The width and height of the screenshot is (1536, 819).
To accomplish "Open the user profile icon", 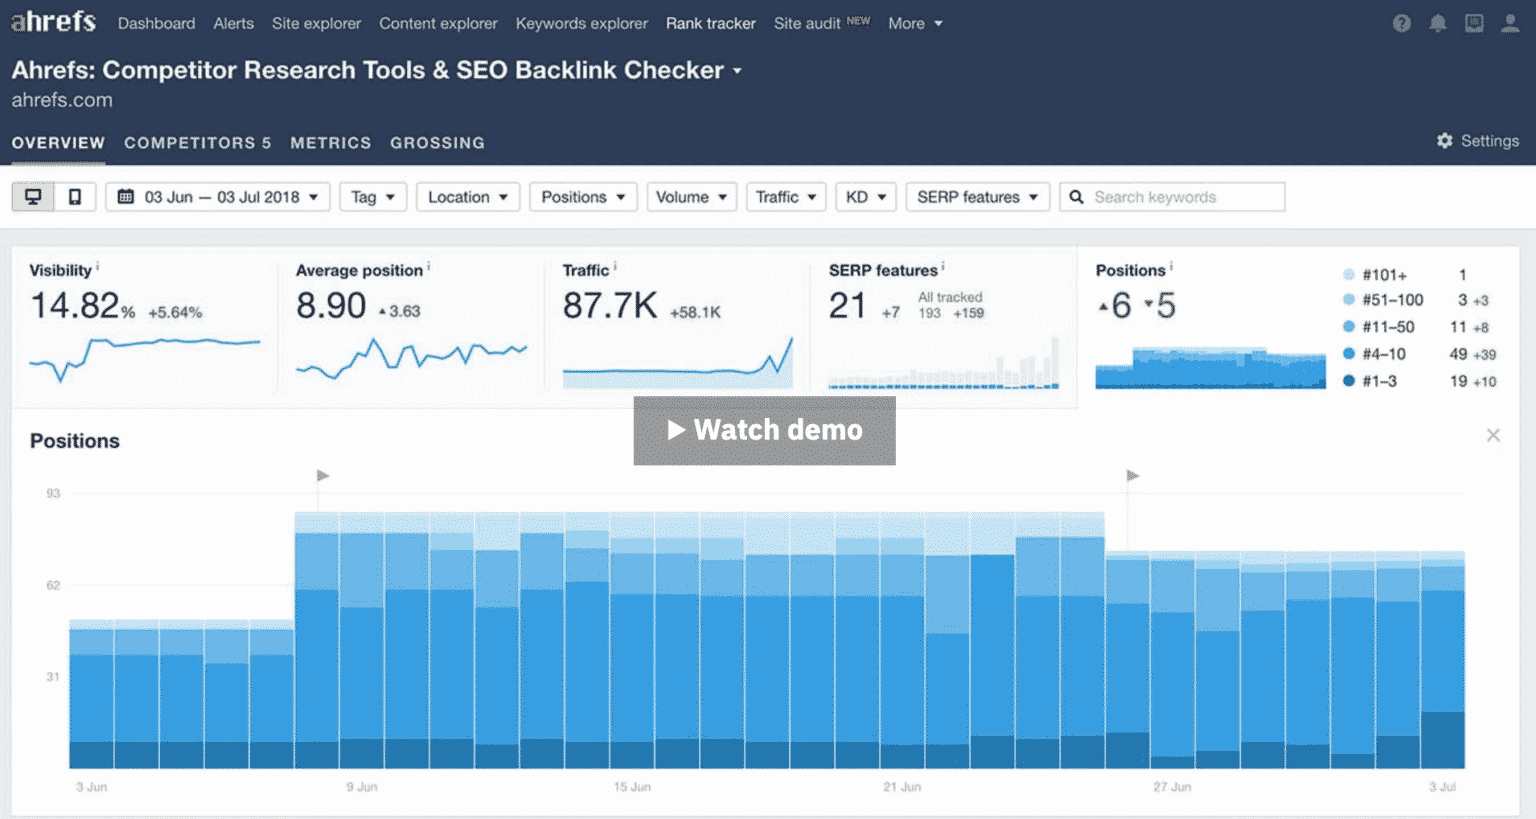I will point(1510,23).
